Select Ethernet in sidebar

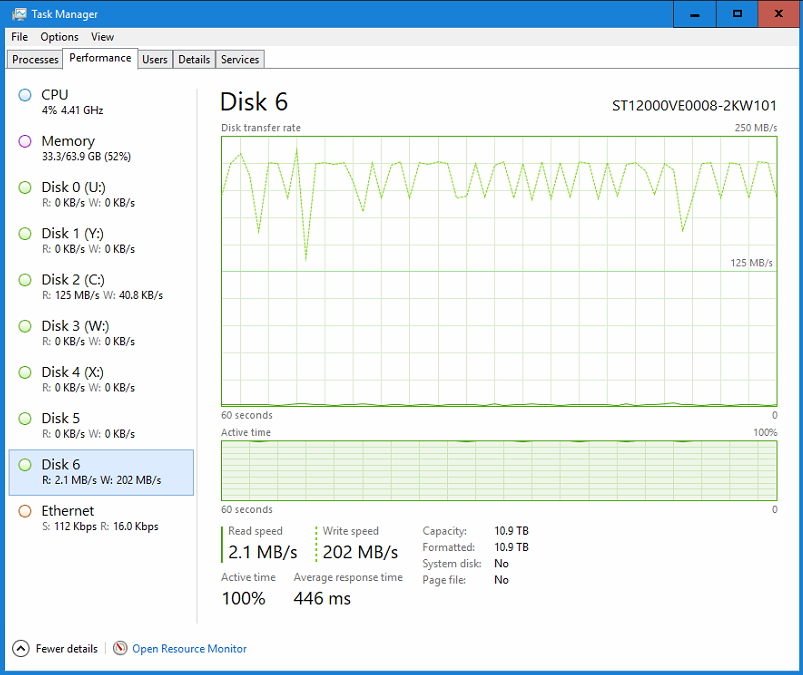coord(101,518)
